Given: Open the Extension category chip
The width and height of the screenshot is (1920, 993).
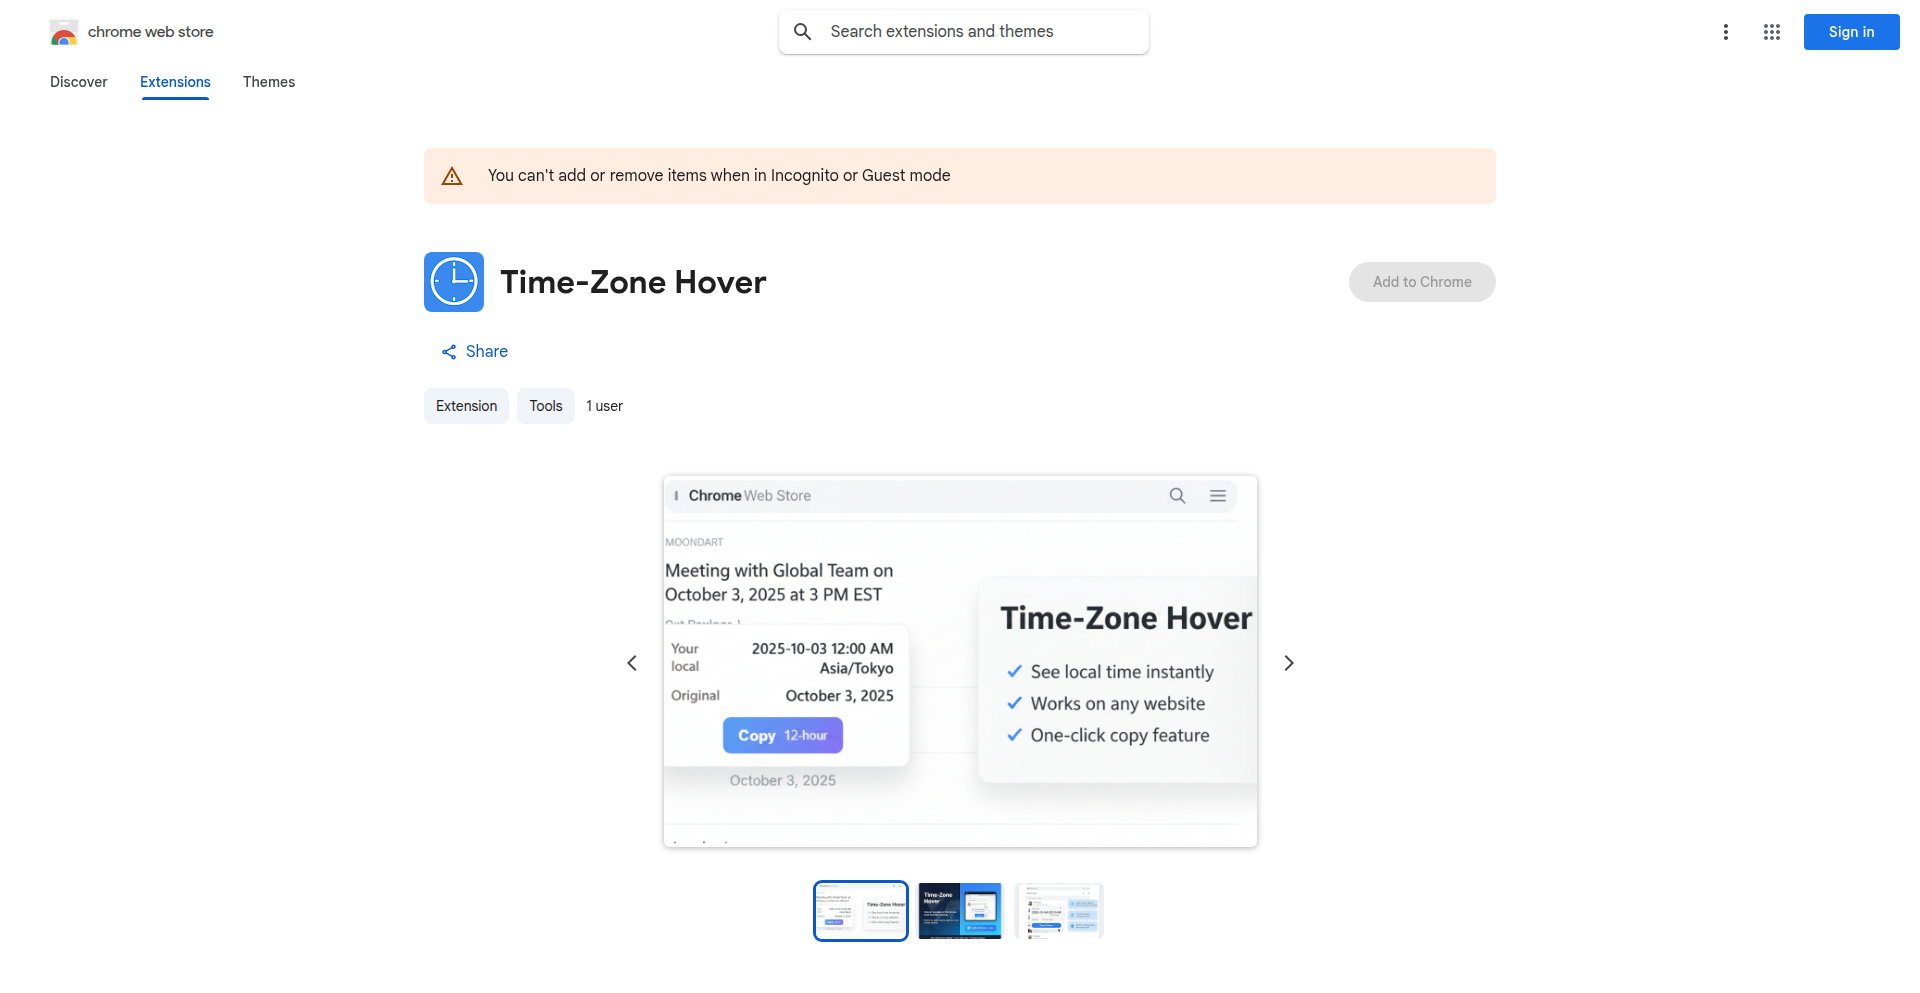Looking at the screenshot, I should [467, 406].
